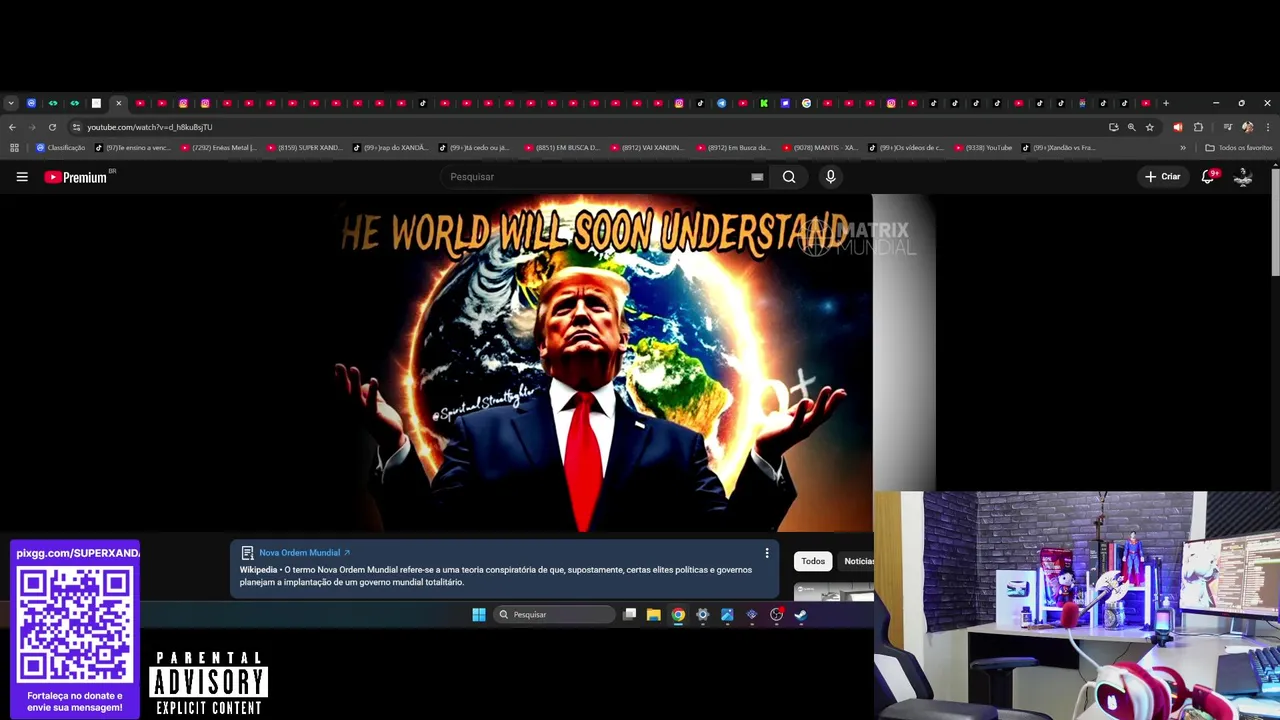Add a new browser tab
Viewport: 1280px width, 720px height.
pyautogui.click(x=1166, y=103)
